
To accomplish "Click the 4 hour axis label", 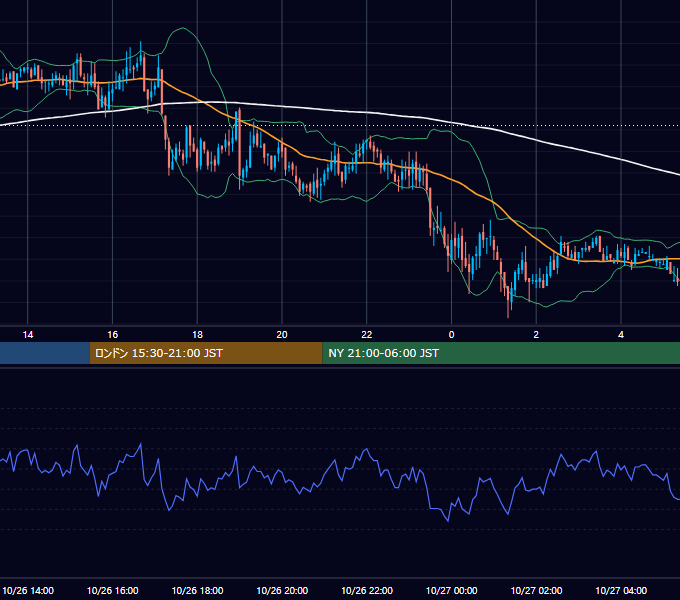I will tap(621, 335).
